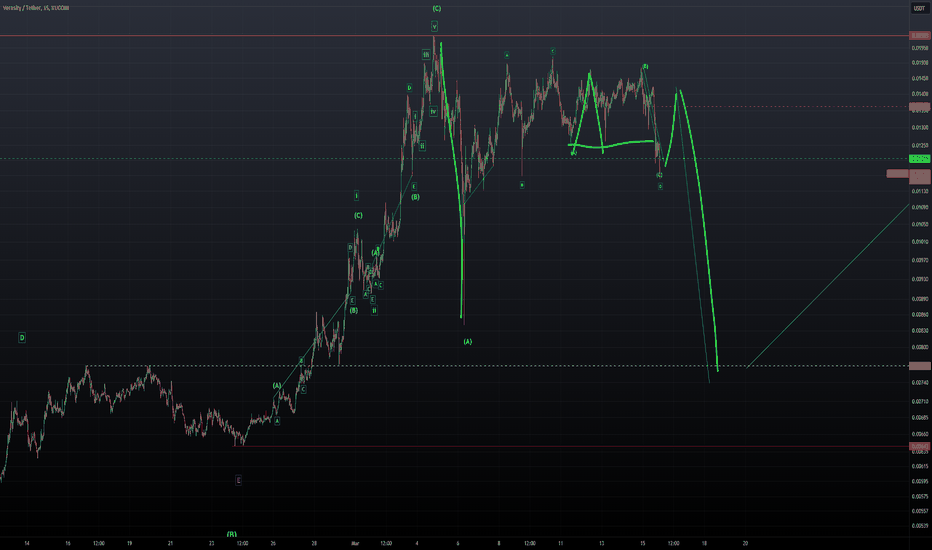Image resolution: width=932 pixels, height=550 pixels.
Task: Click the Mar label on the time axis
Action: [x=355, y=543]
